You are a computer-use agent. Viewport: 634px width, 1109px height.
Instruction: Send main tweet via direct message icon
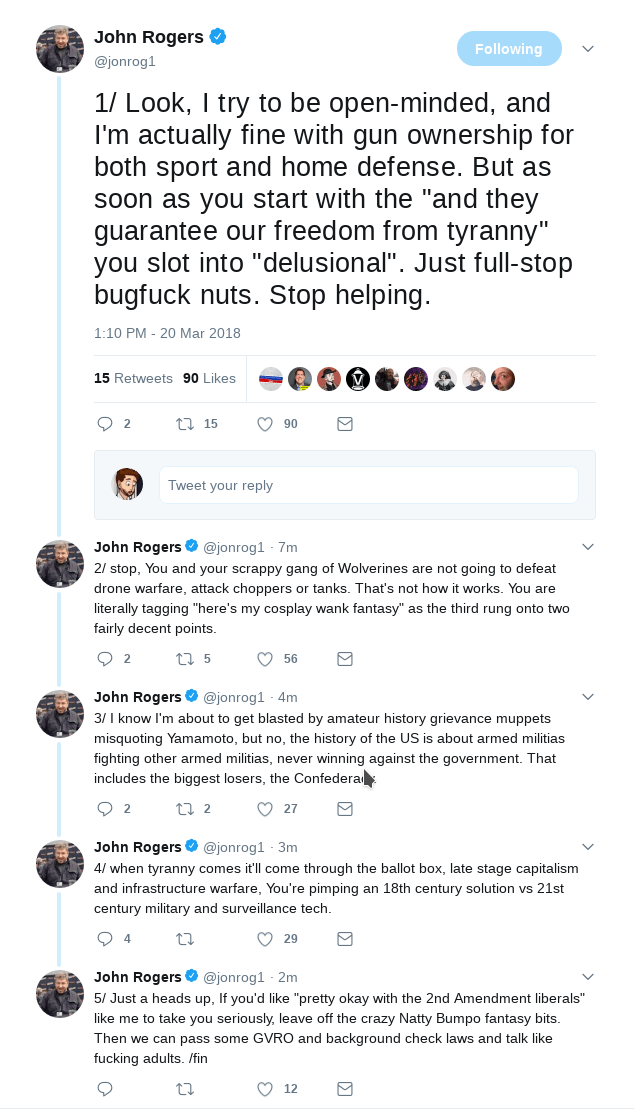345,424
